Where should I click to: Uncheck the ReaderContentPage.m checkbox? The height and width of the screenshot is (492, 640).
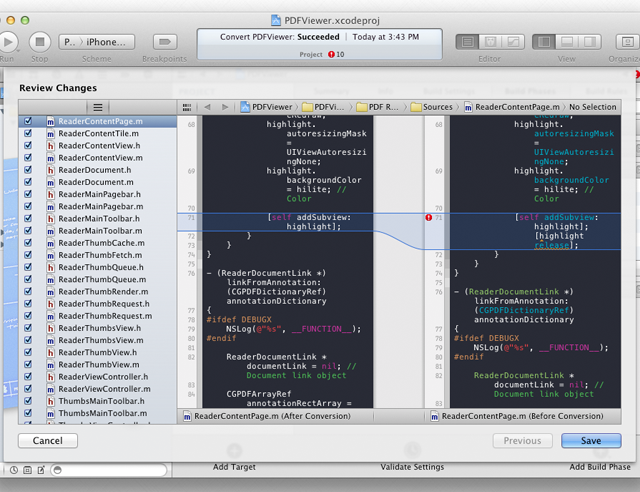[28, 121]
